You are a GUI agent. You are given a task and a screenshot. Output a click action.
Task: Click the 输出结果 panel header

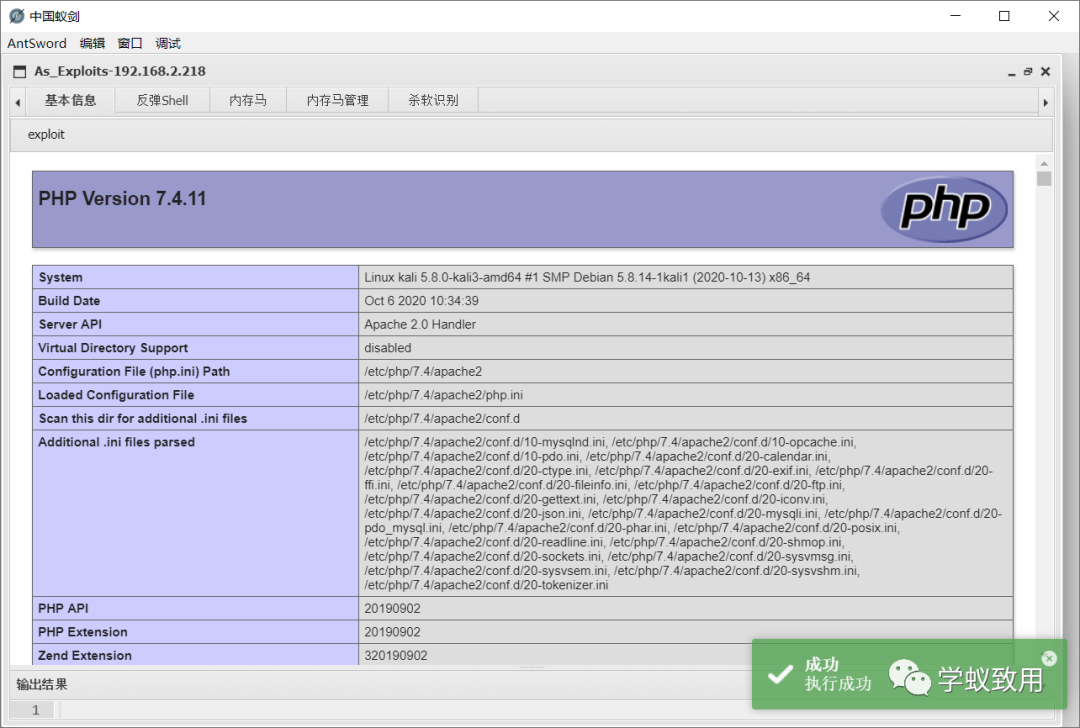pyautogui.click(x=42, y=685)
